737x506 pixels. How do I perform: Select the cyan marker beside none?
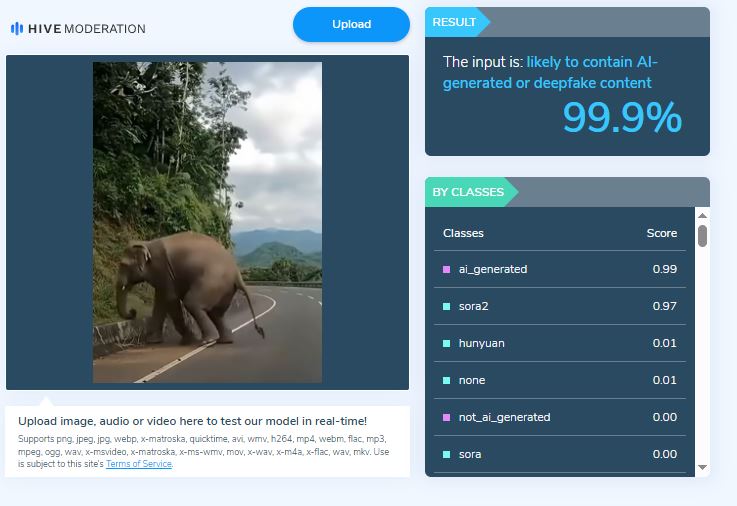446,380
